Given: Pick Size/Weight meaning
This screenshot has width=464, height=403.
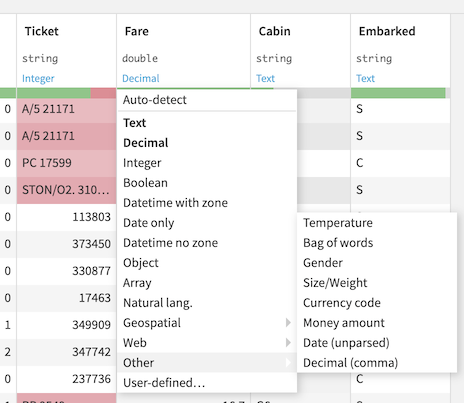Looking at the screenshot, I should (377, 283).
